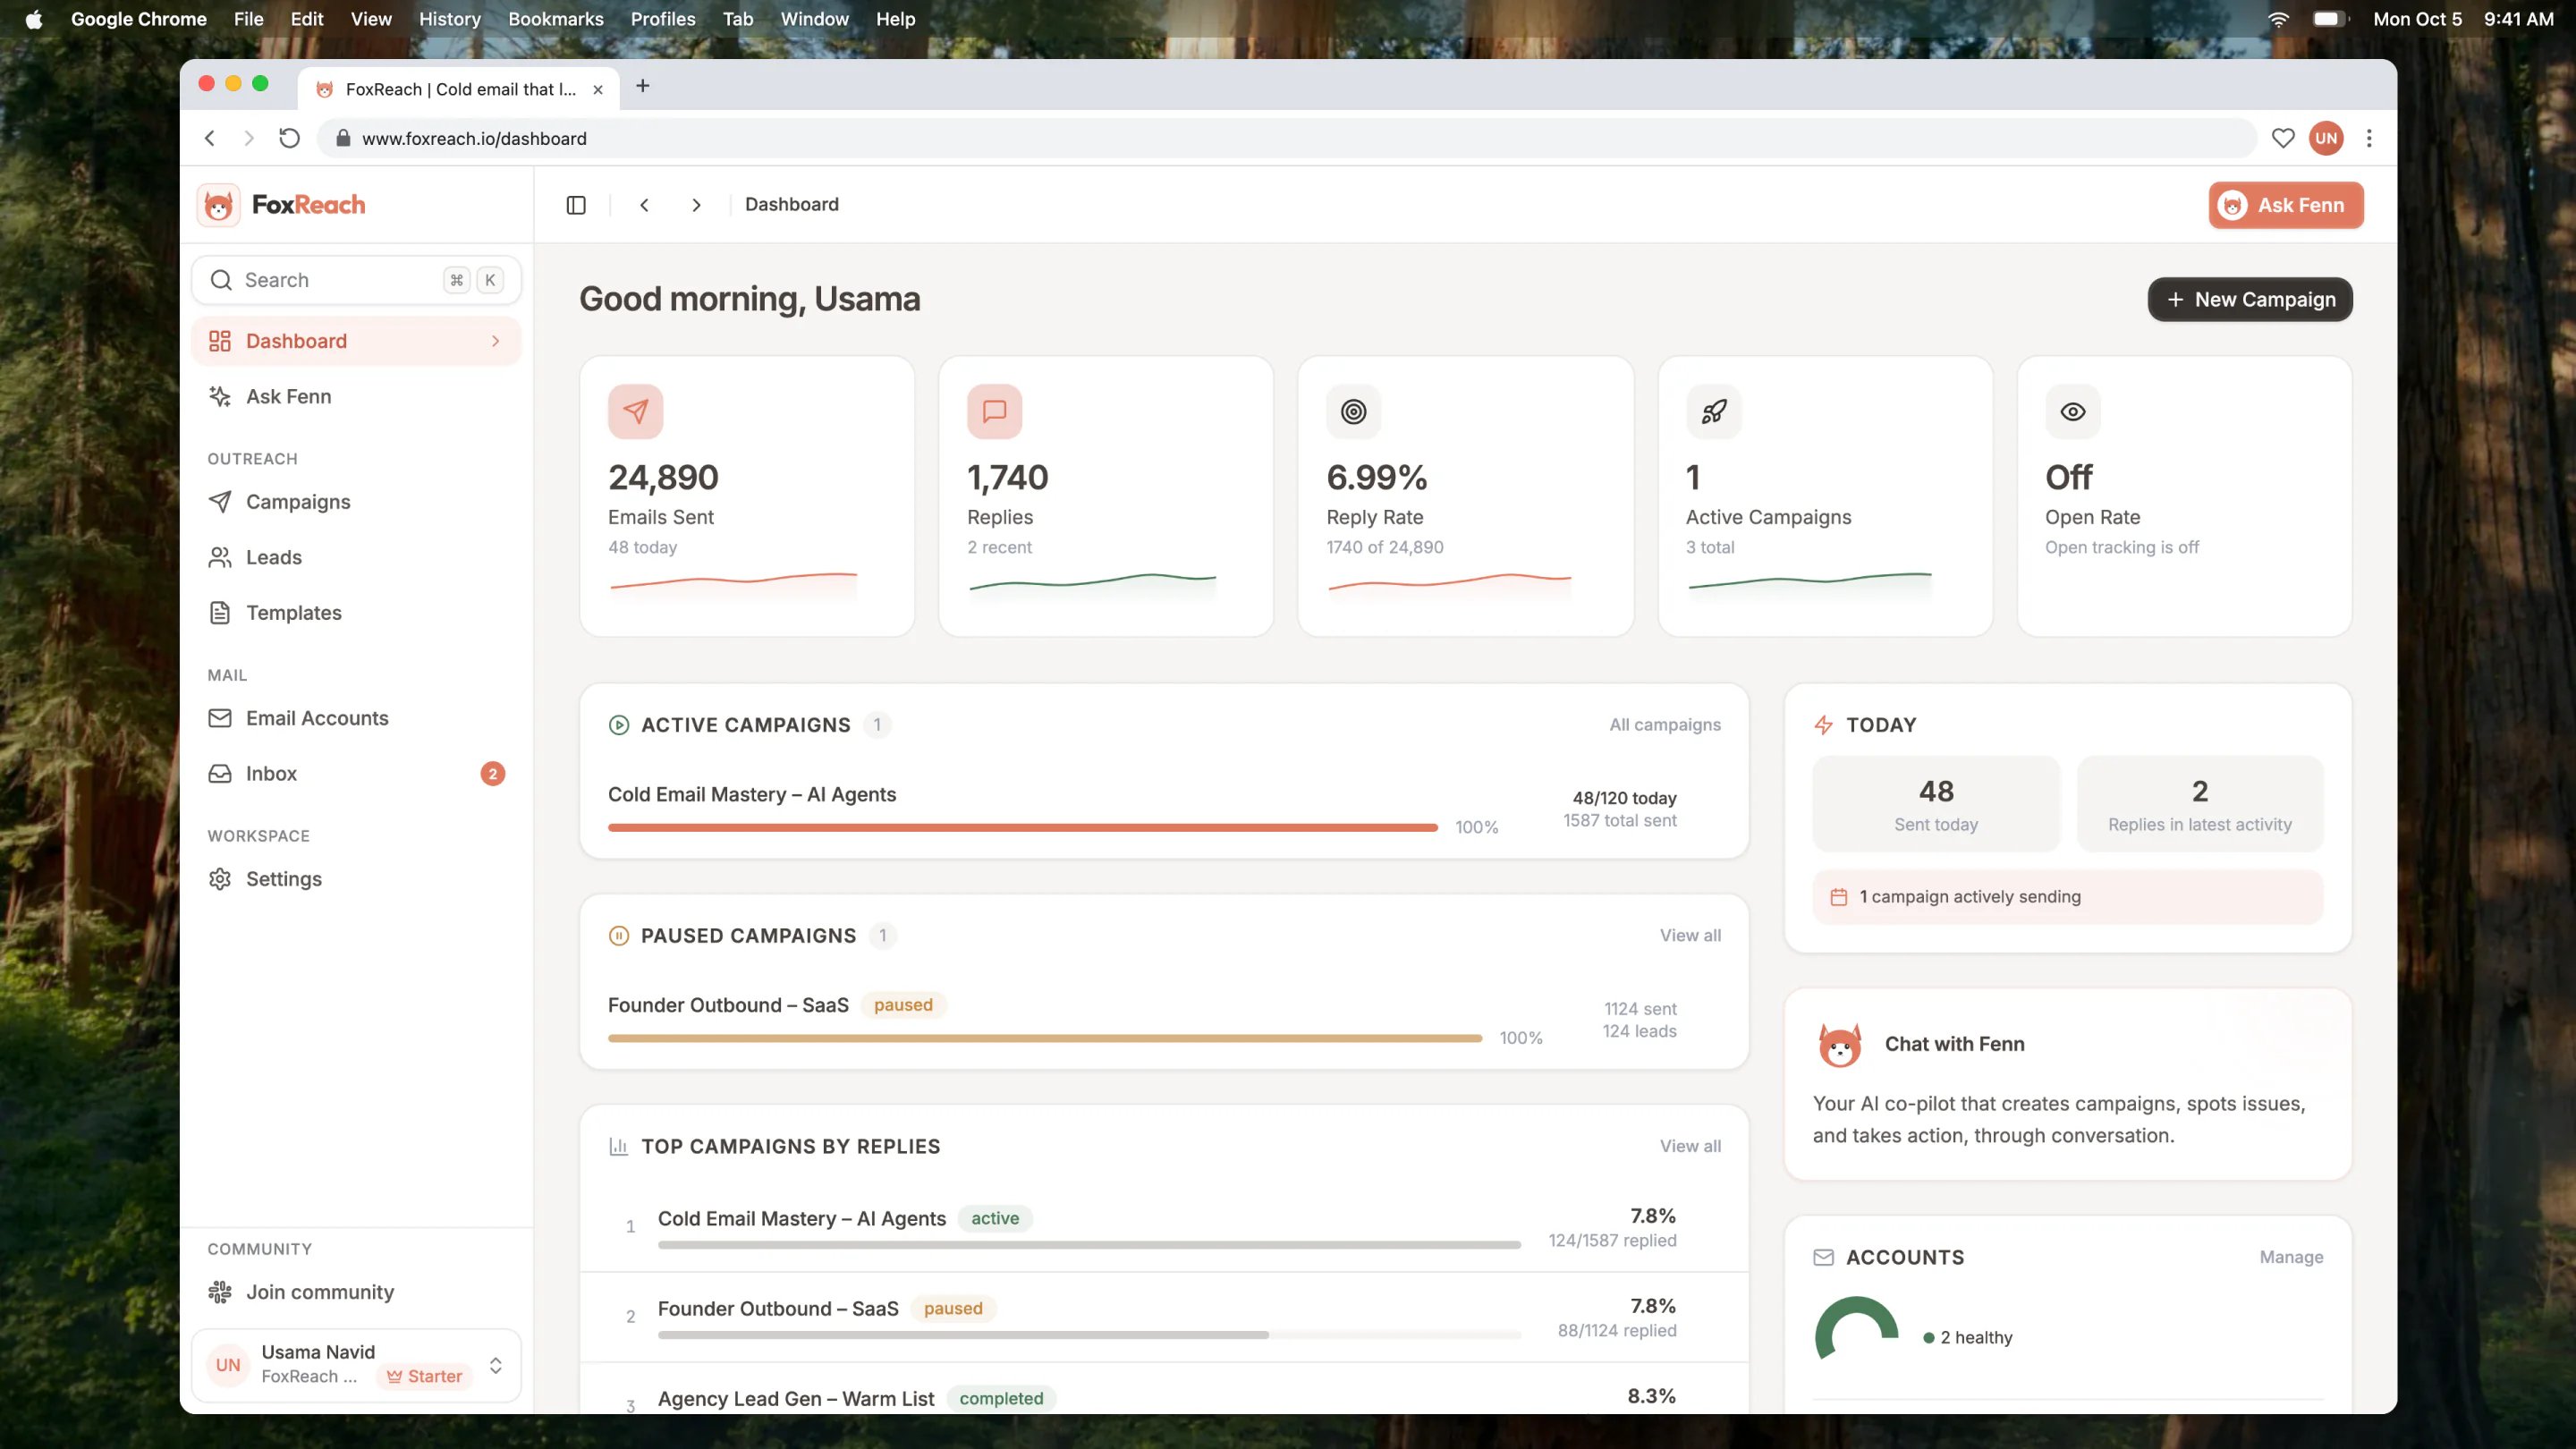This screenshot has width=2576, height=1449.
Task: Reload the page with the refresh icon
Action: coord(289,138)
